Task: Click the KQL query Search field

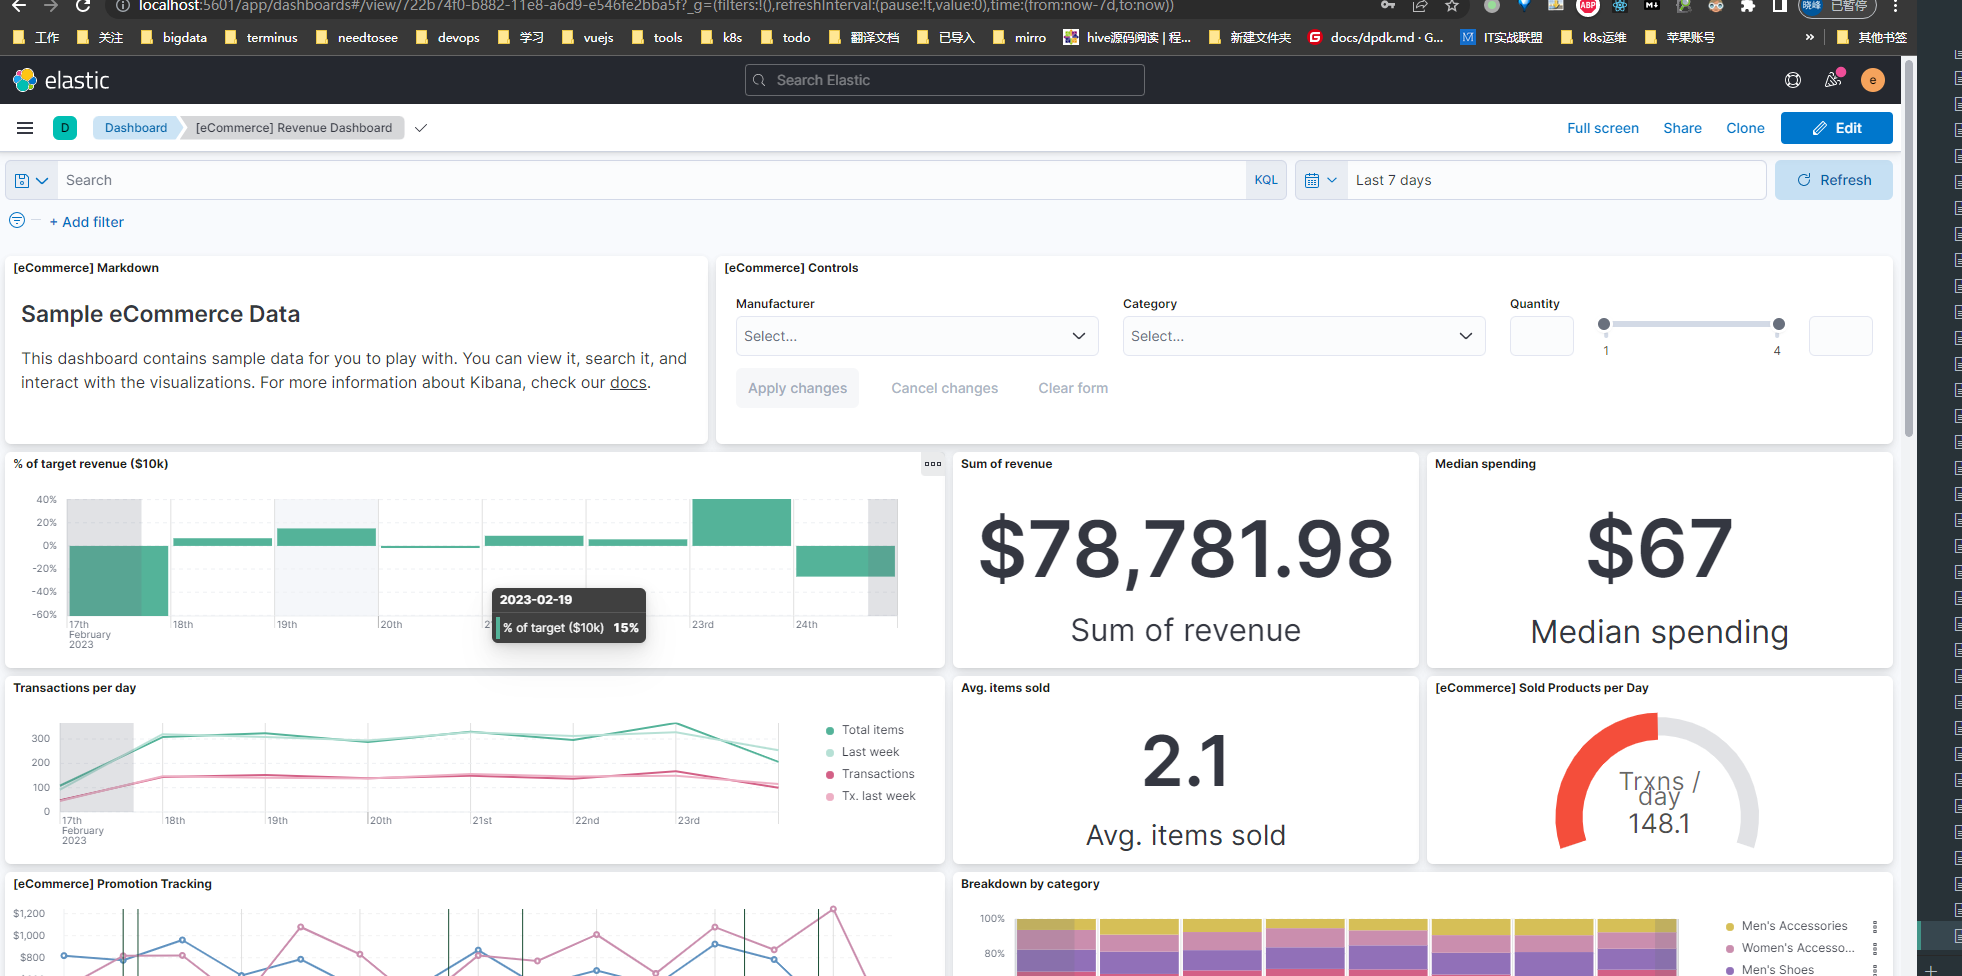Action: click(x=654, y=180)
